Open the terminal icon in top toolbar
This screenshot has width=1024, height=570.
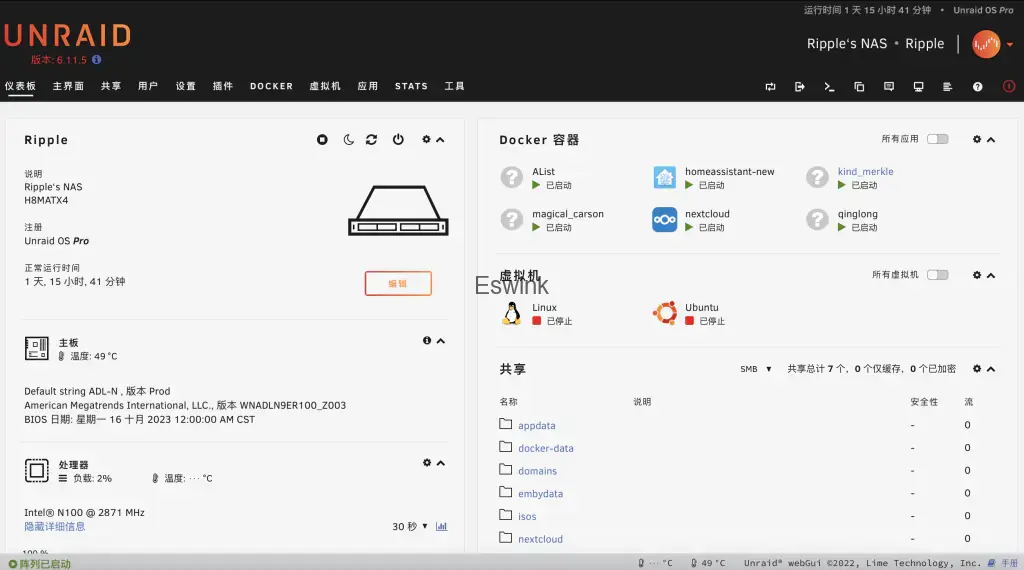tap(829, 87)
